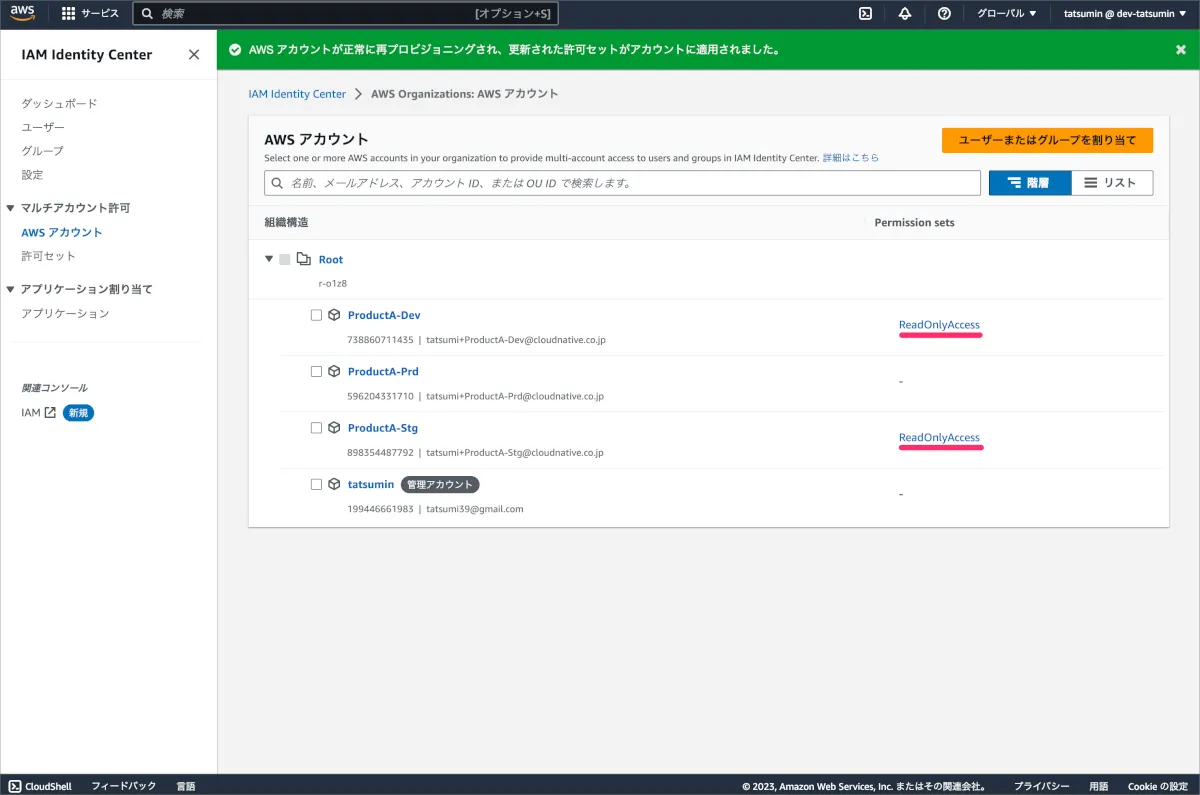Open the AWS logo home link

(x=23, y=13)
